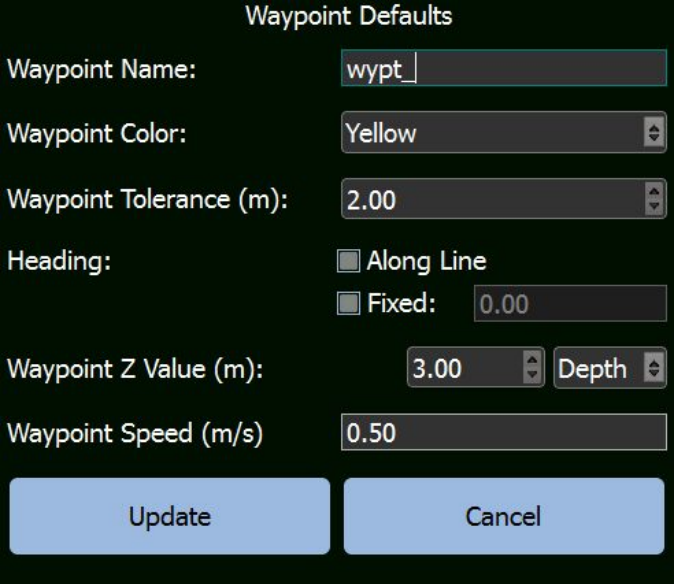This screenshot has height=584, width=674.
Task: Click the Z Value down arrow
Action: click(x=533, y=375)
